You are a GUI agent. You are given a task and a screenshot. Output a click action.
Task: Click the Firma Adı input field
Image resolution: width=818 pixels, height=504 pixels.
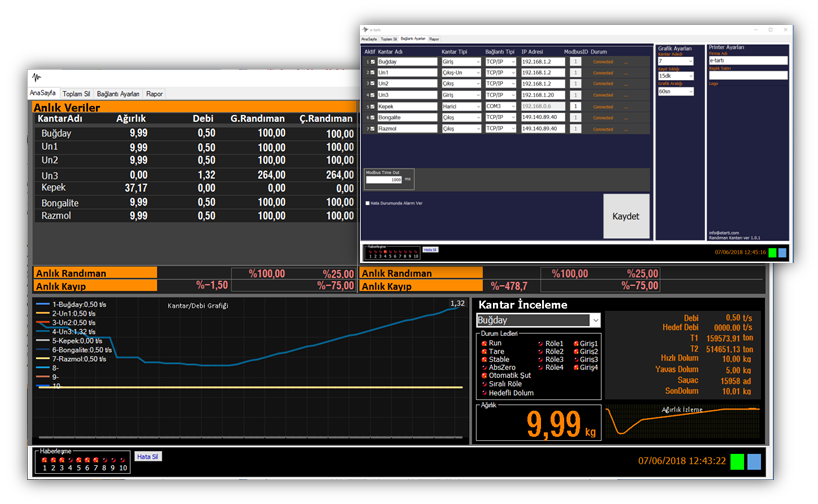(747, 61)
